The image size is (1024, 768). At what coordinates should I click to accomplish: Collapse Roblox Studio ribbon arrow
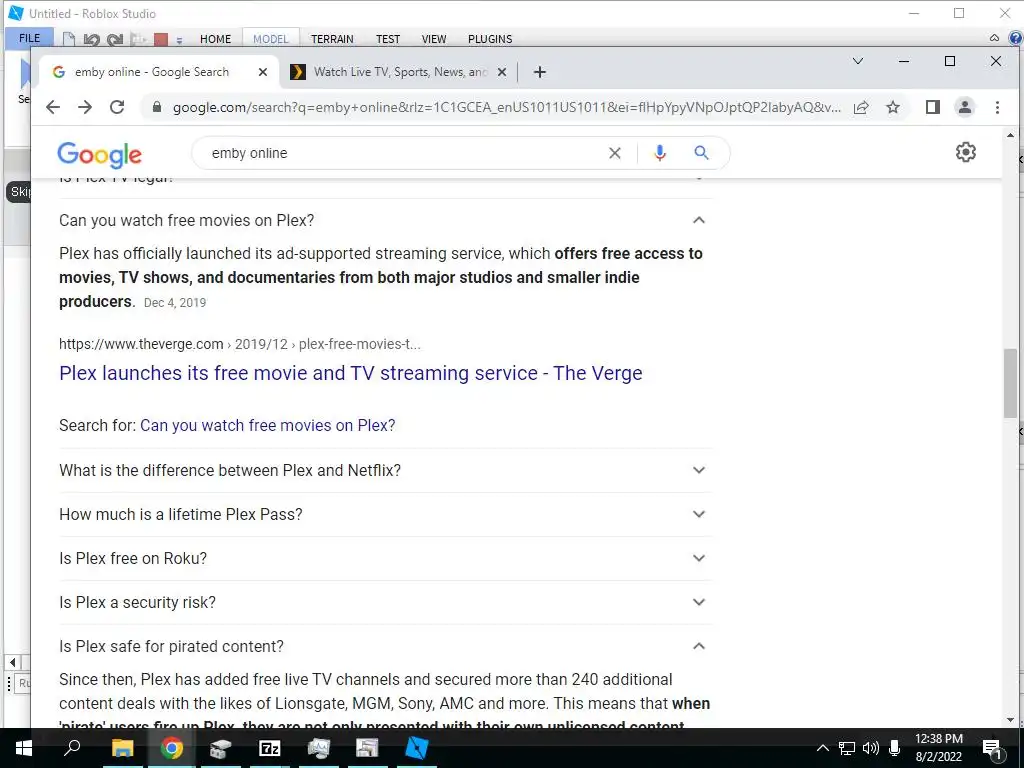[994, 38]
